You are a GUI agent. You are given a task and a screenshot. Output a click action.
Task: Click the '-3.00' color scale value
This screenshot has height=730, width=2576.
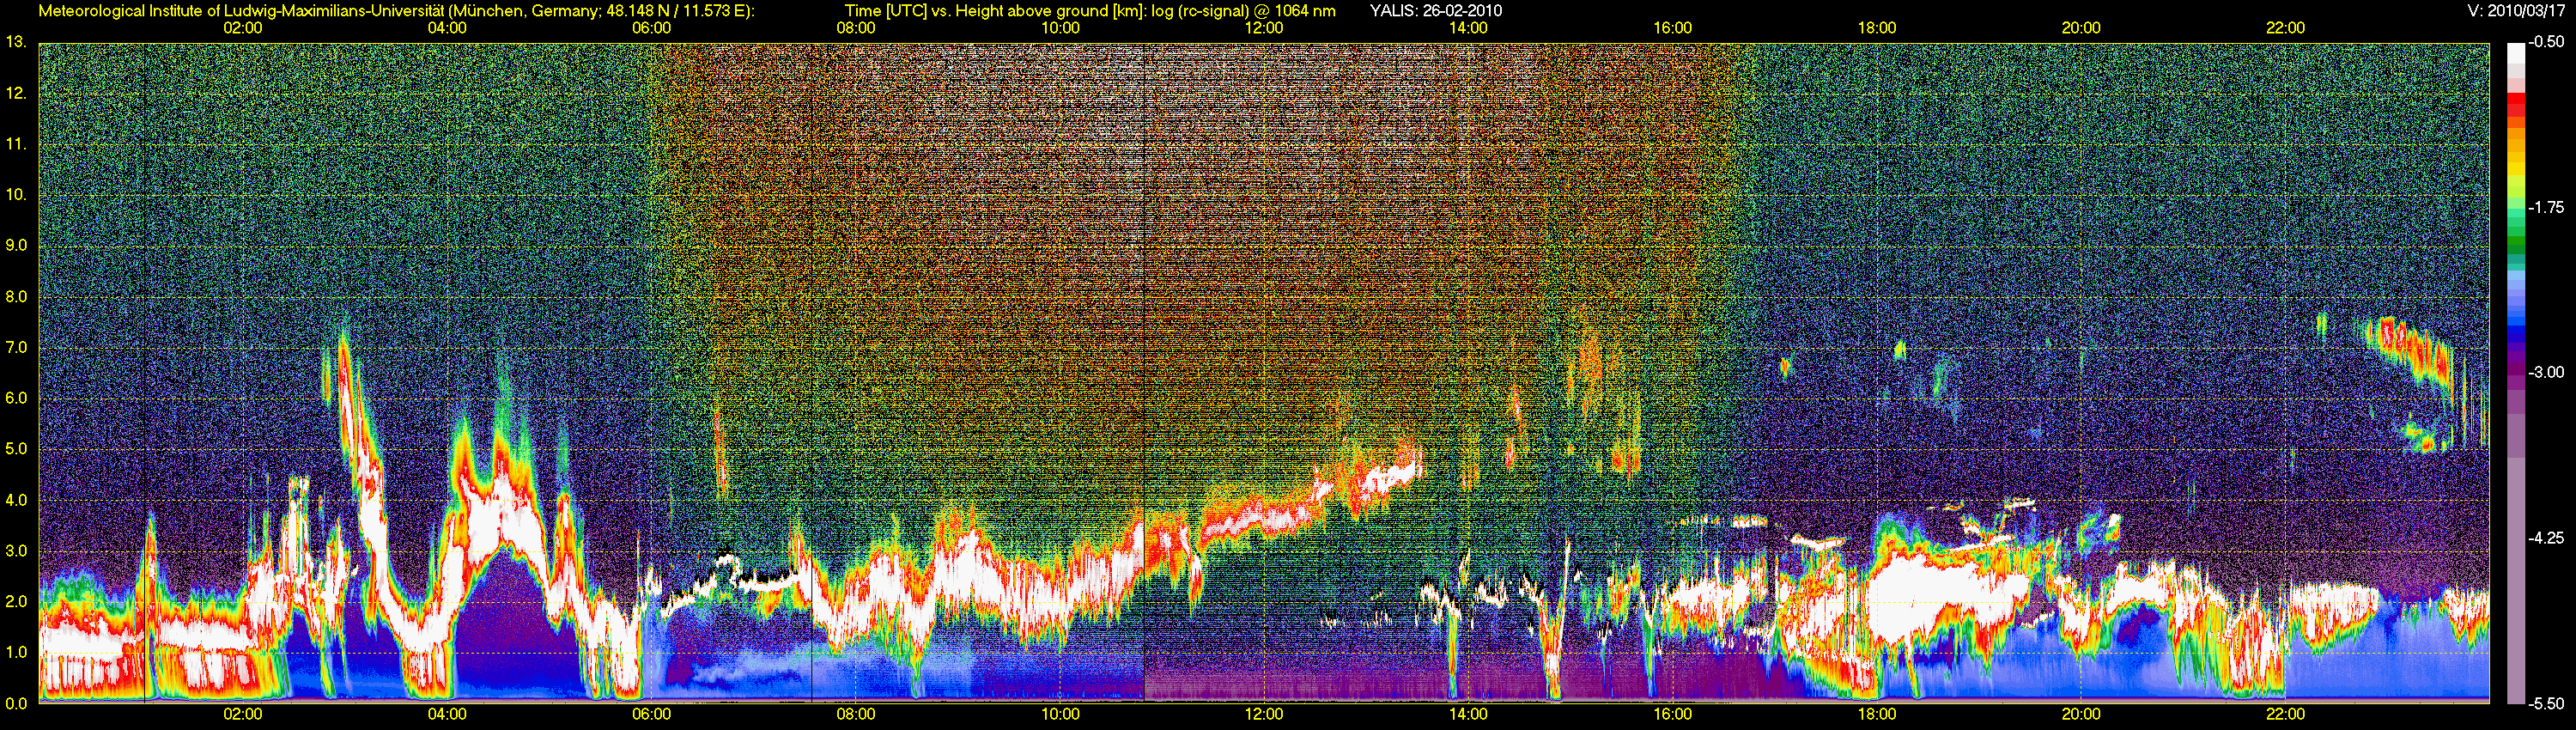click(x=2548, y=373)
